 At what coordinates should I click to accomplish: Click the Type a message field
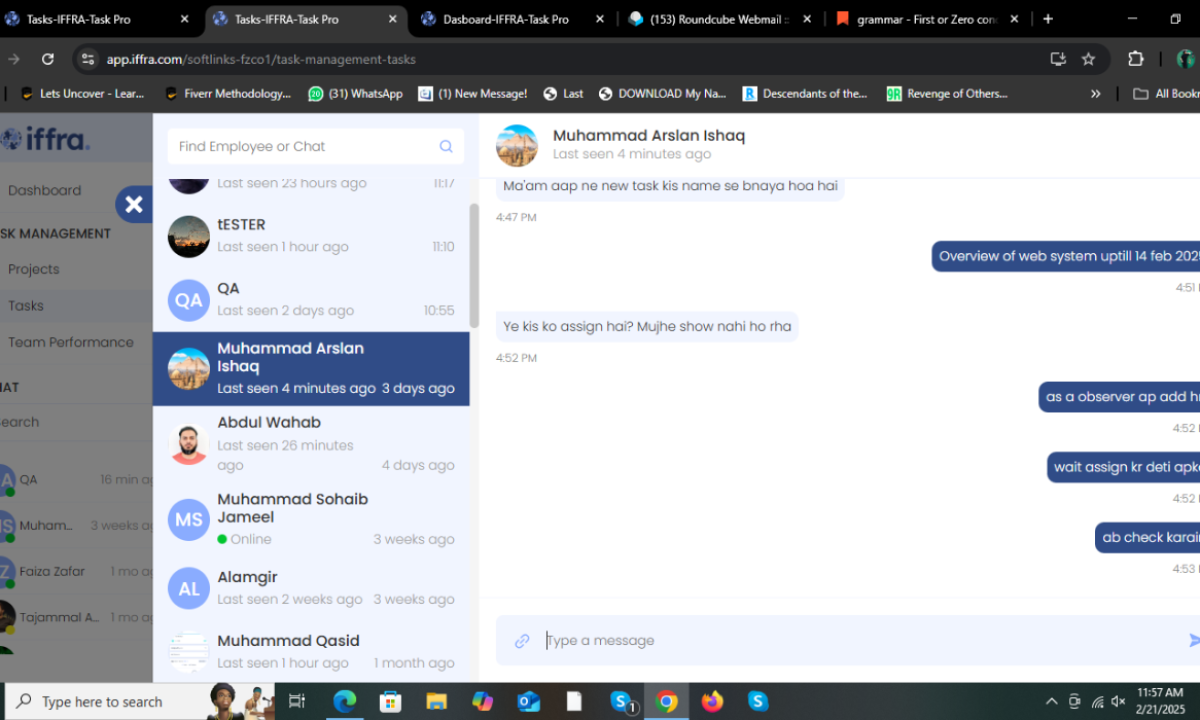[850, 641]
